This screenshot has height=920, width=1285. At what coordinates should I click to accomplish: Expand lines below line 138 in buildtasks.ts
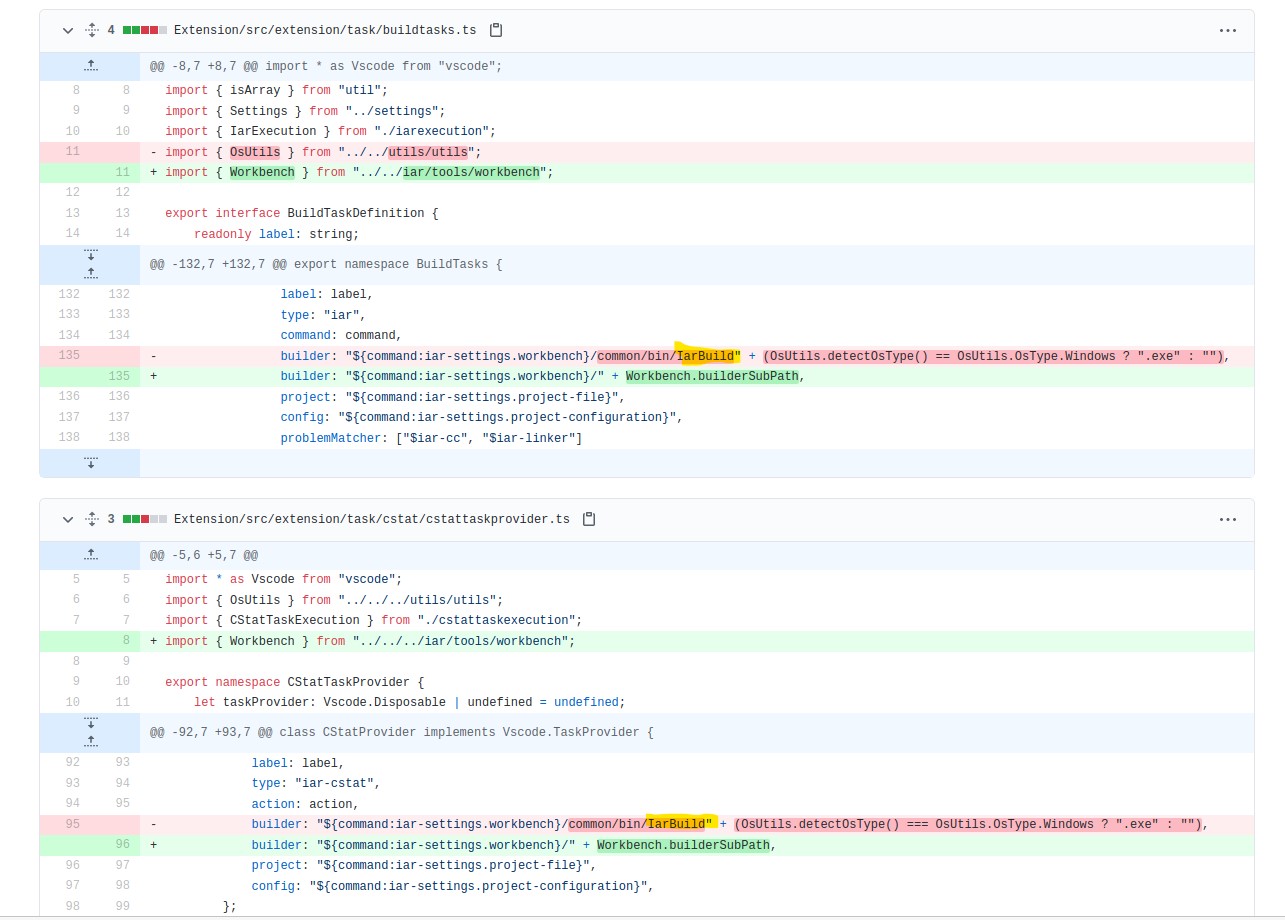tap(90, 462)
